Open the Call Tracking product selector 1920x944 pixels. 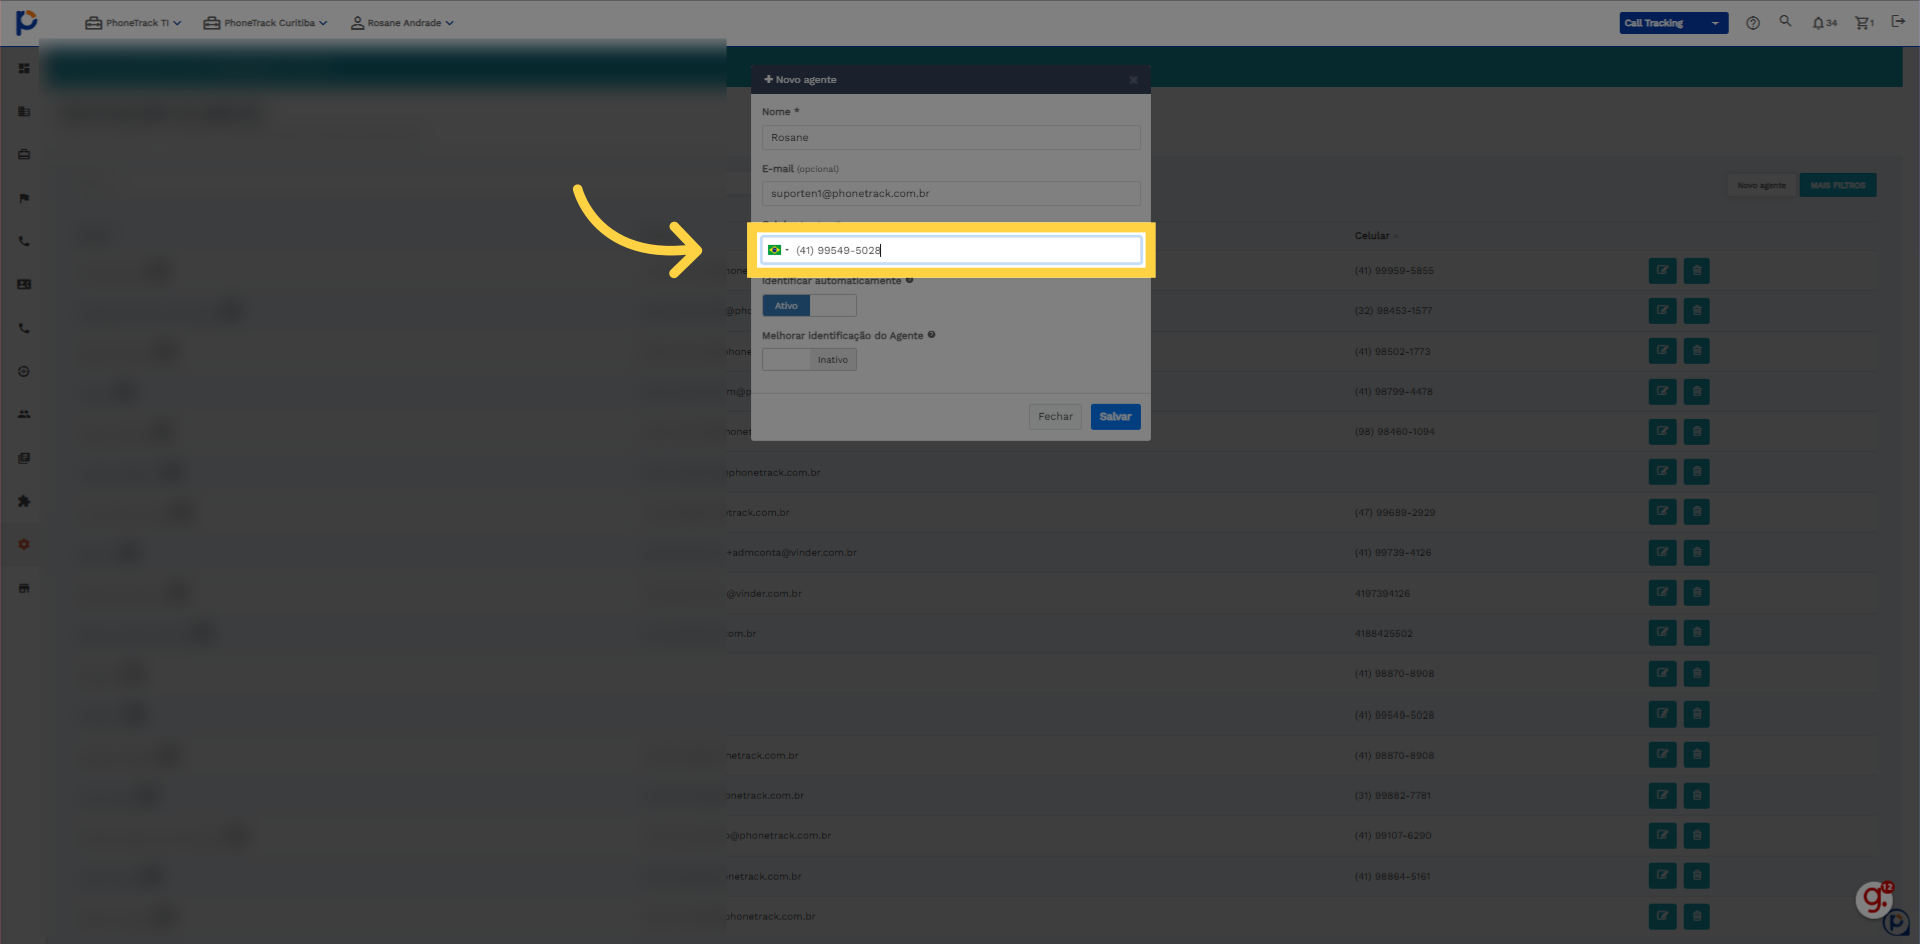(1673, 23)
